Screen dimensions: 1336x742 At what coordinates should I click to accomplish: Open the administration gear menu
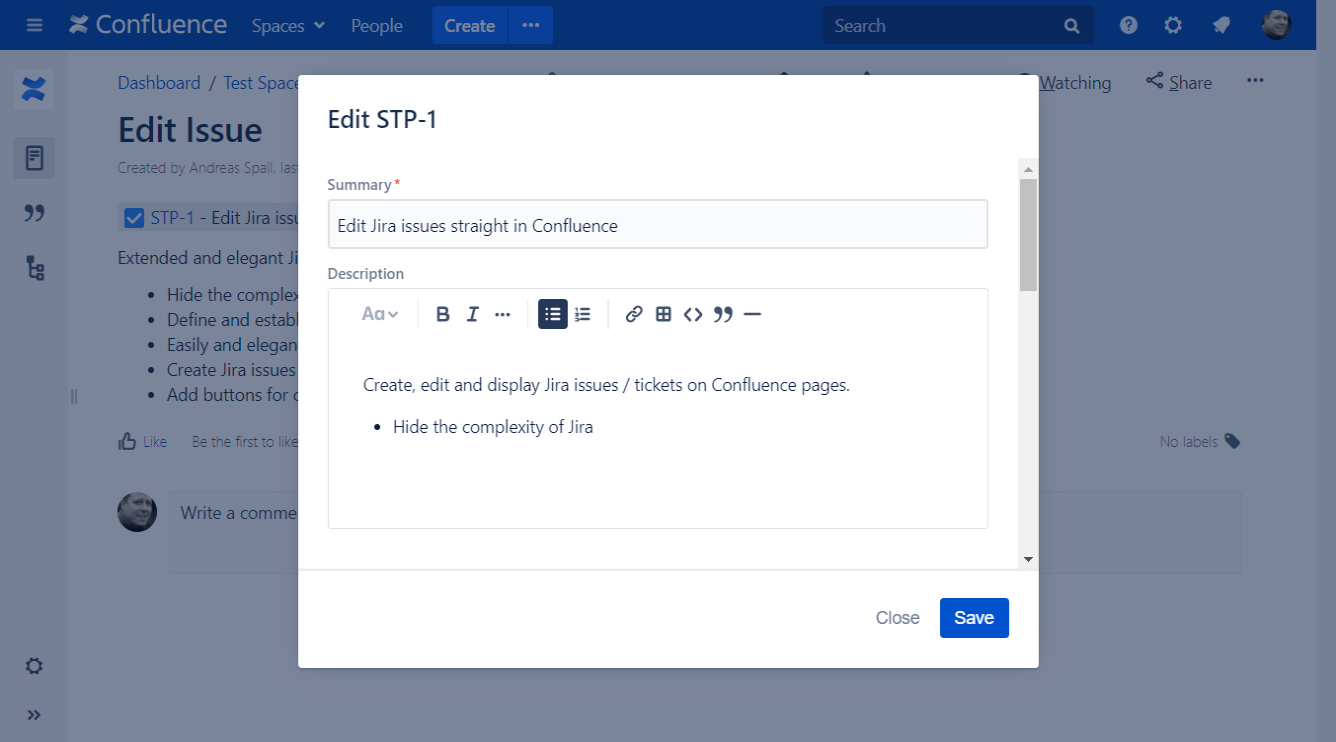(1174, 26)
